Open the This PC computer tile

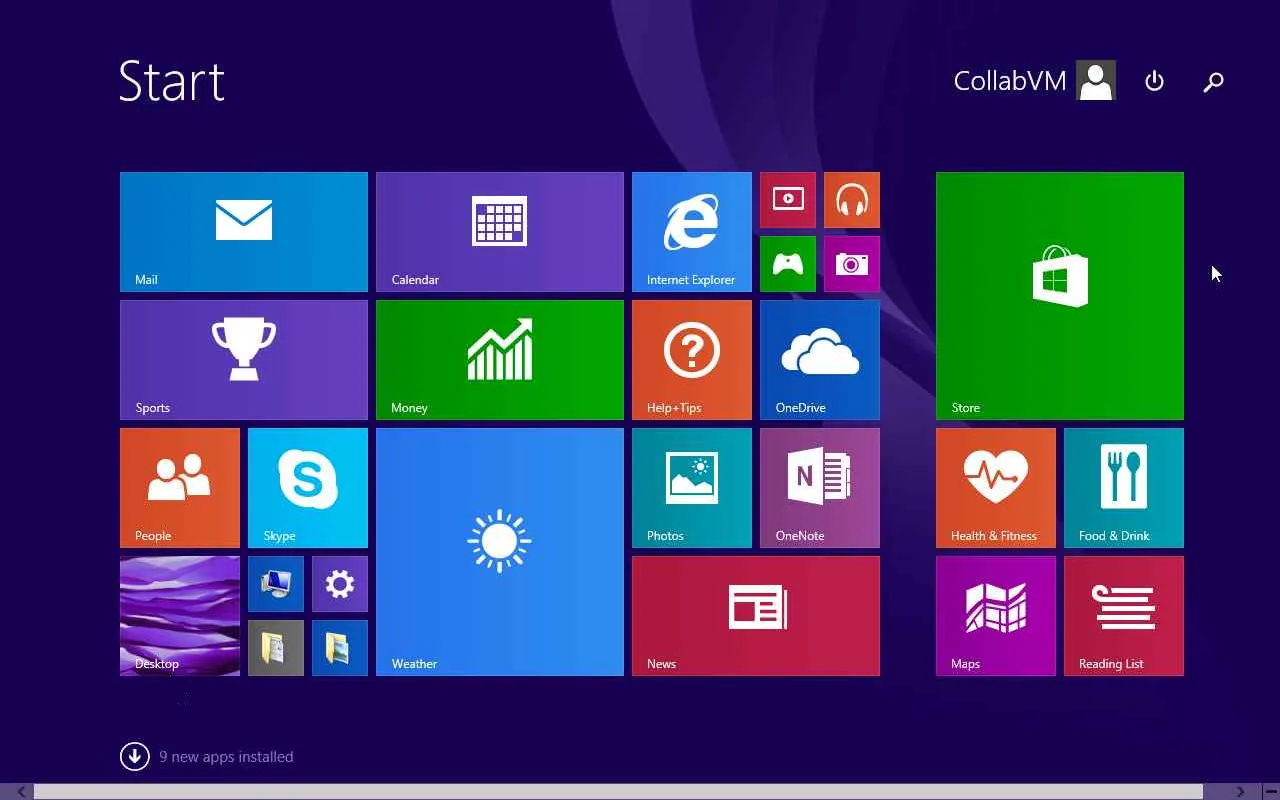coord(276,584)
